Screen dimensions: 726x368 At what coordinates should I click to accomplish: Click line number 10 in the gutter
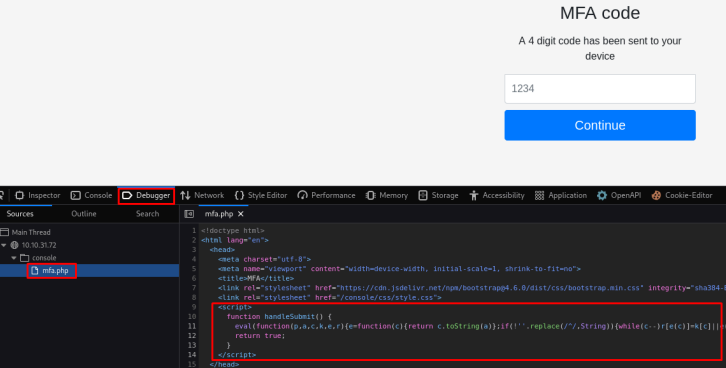click(192, 317)
